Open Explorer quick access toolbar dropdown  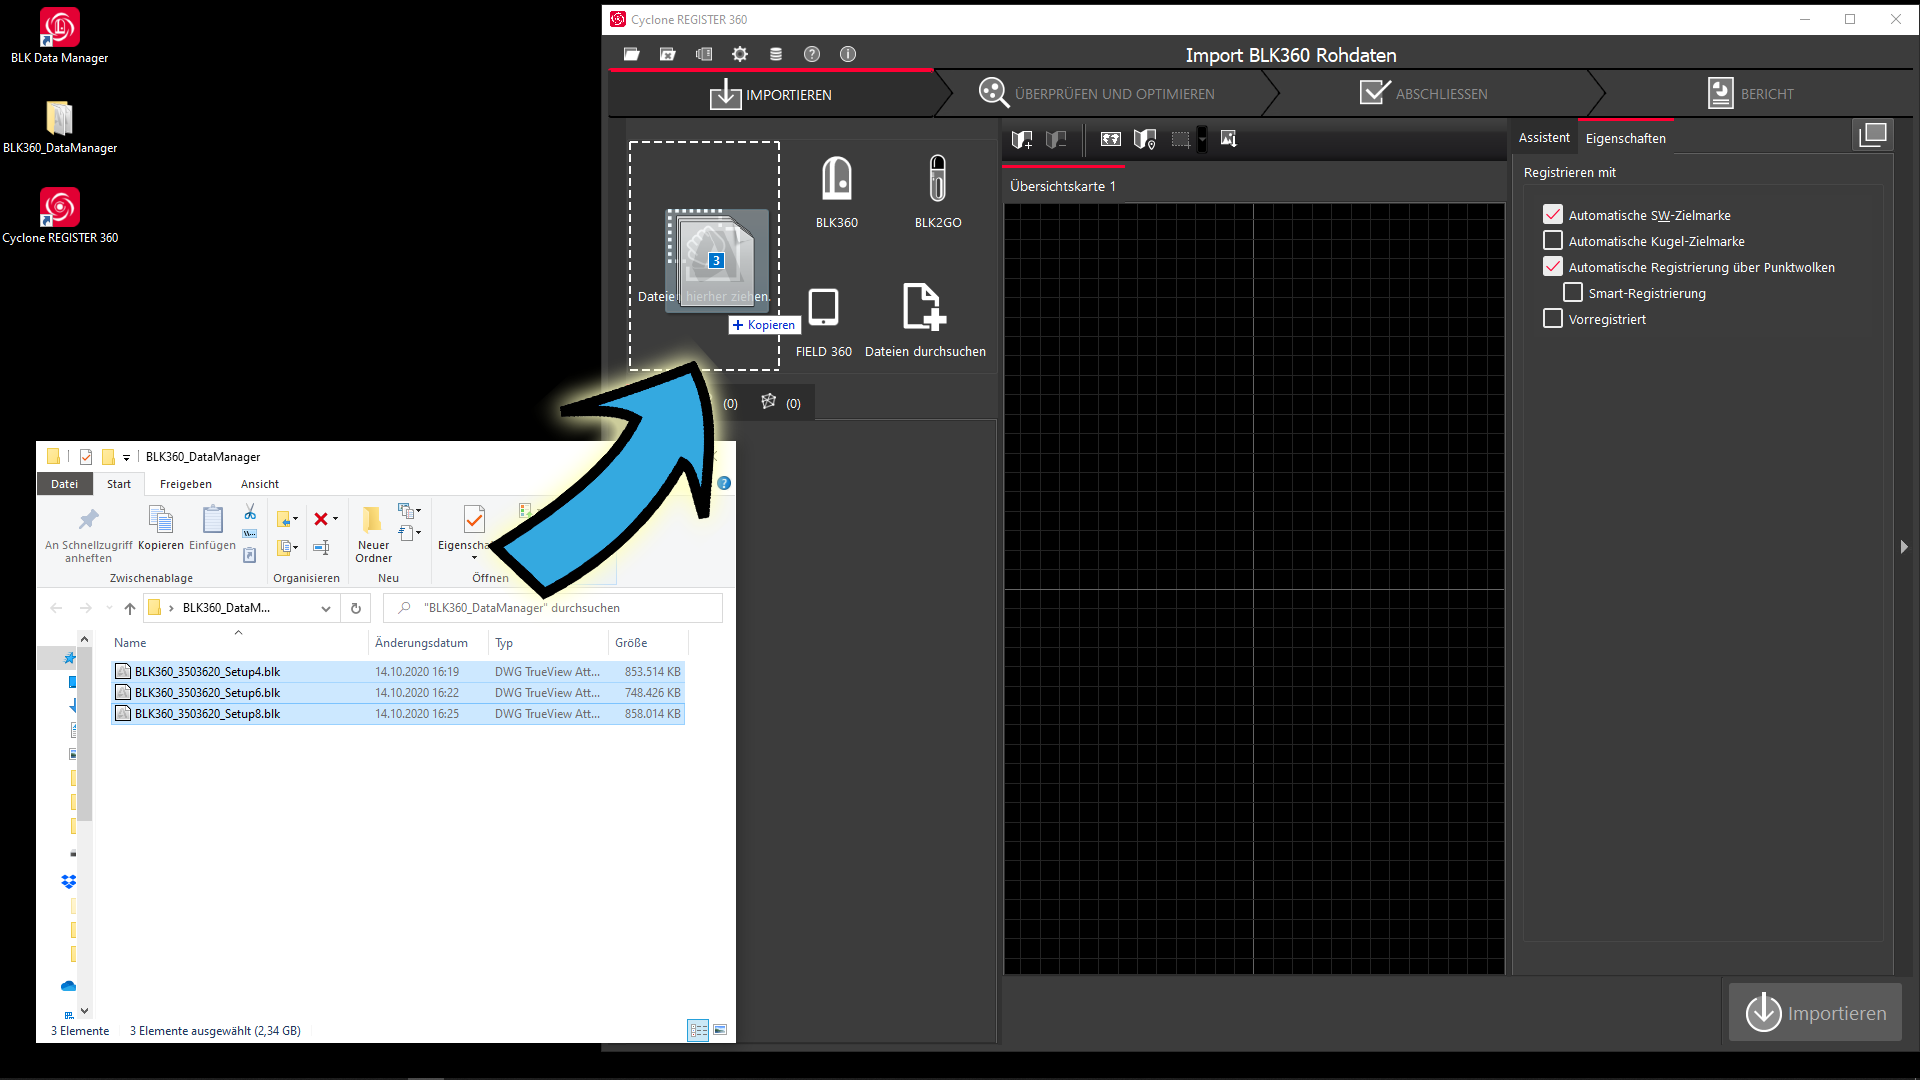[126, 457]
